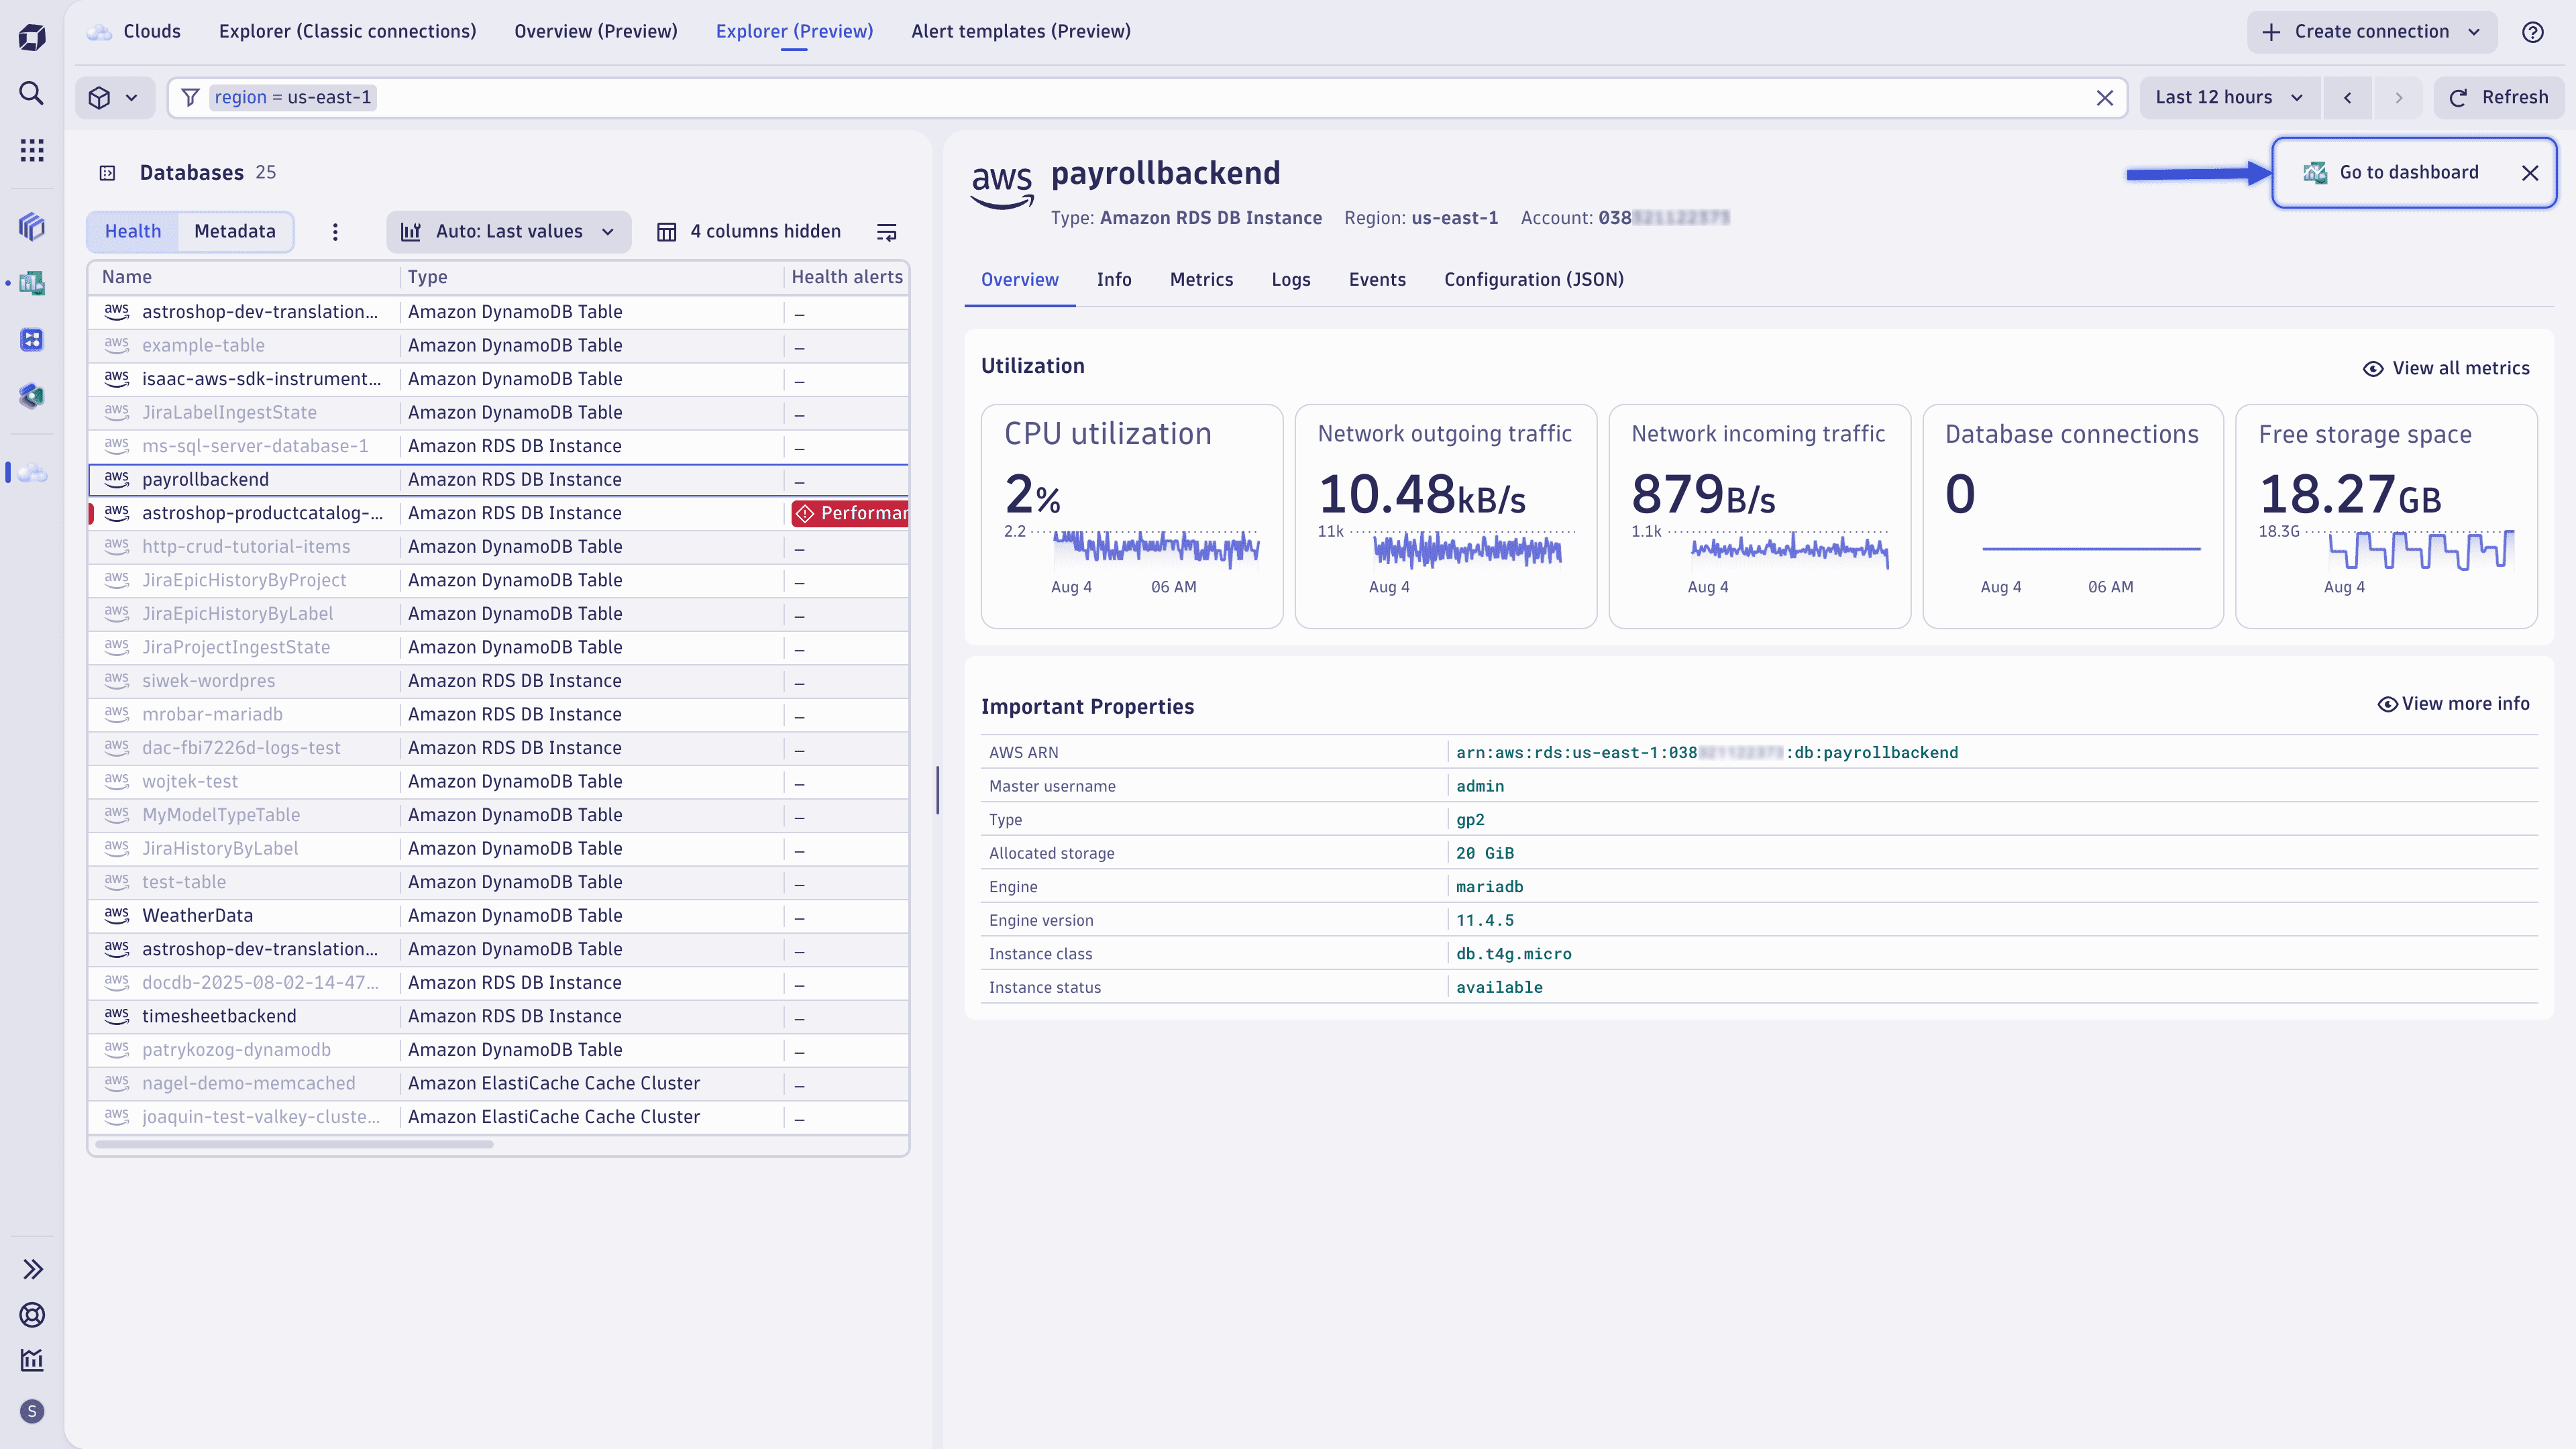Switch to the Health toggle view
Viewport: 2576px width, 1449px height.
[x=133, y=232]
